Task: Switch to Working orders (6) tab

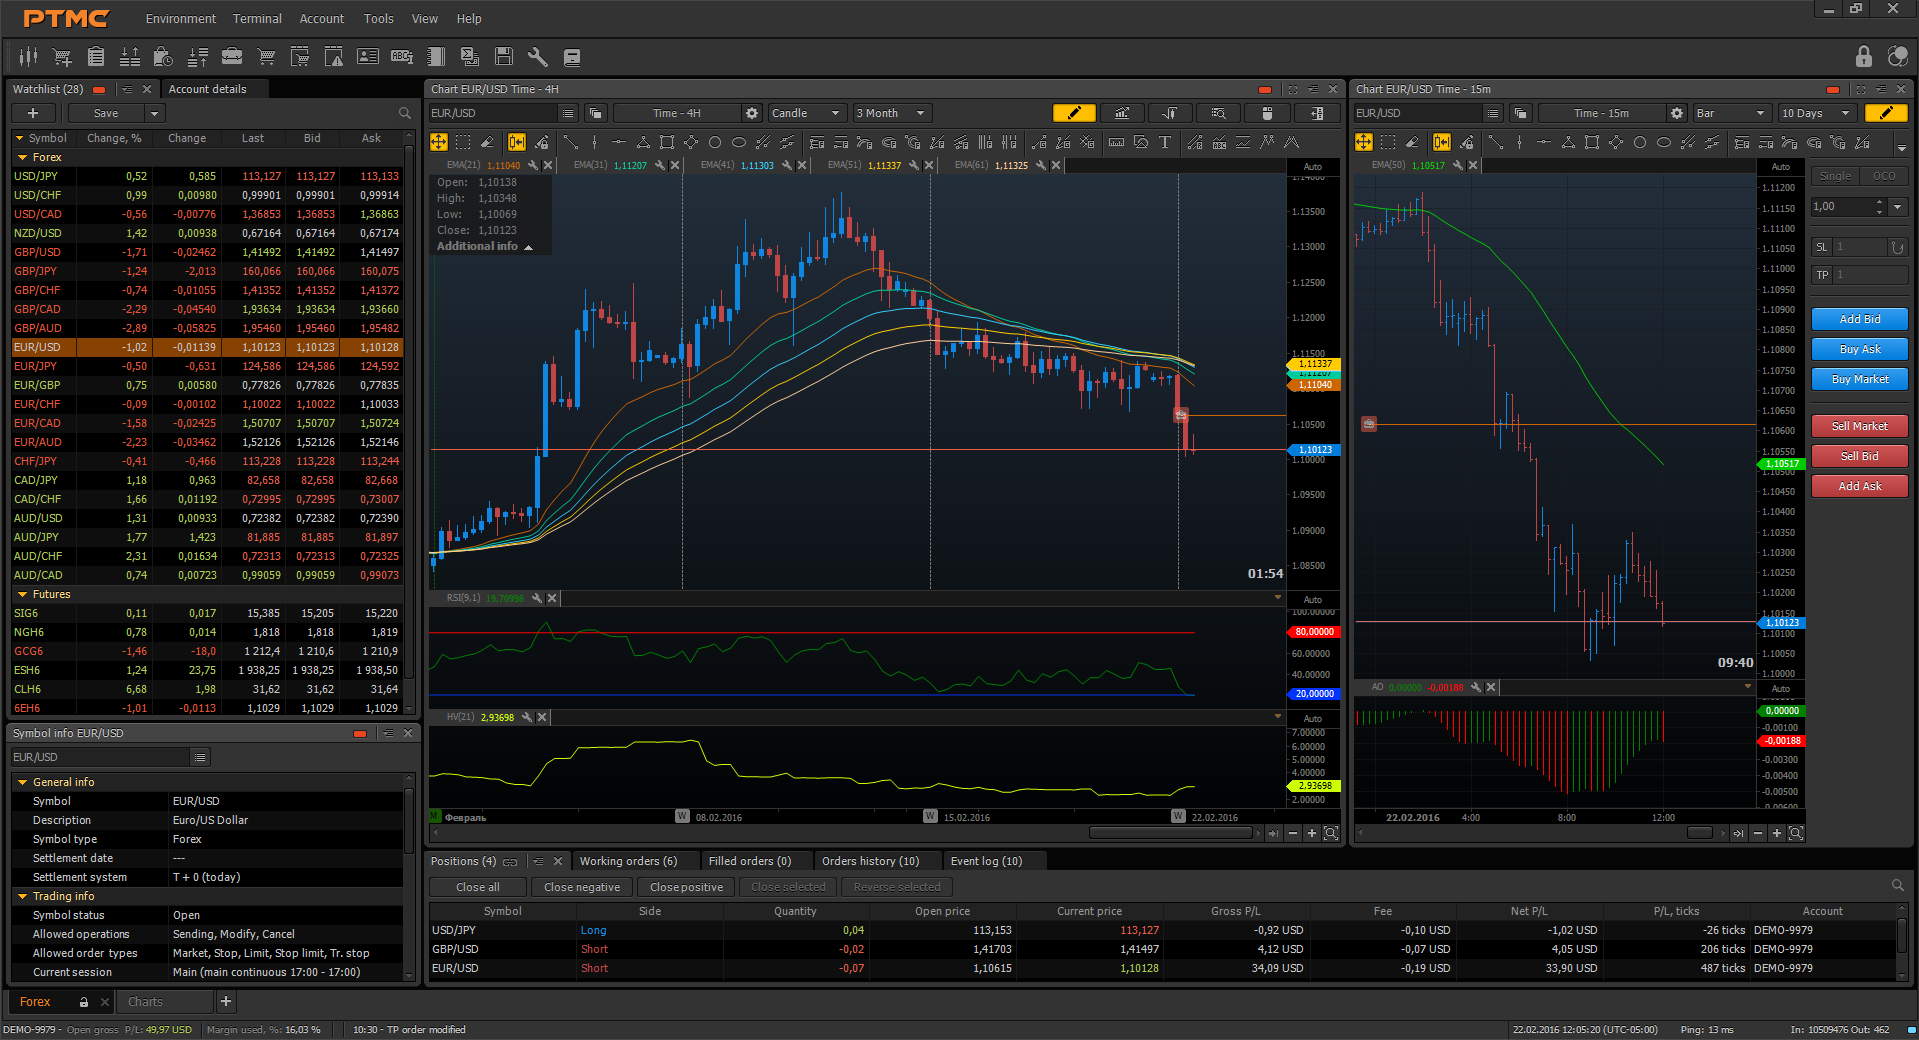Action: 628,861
